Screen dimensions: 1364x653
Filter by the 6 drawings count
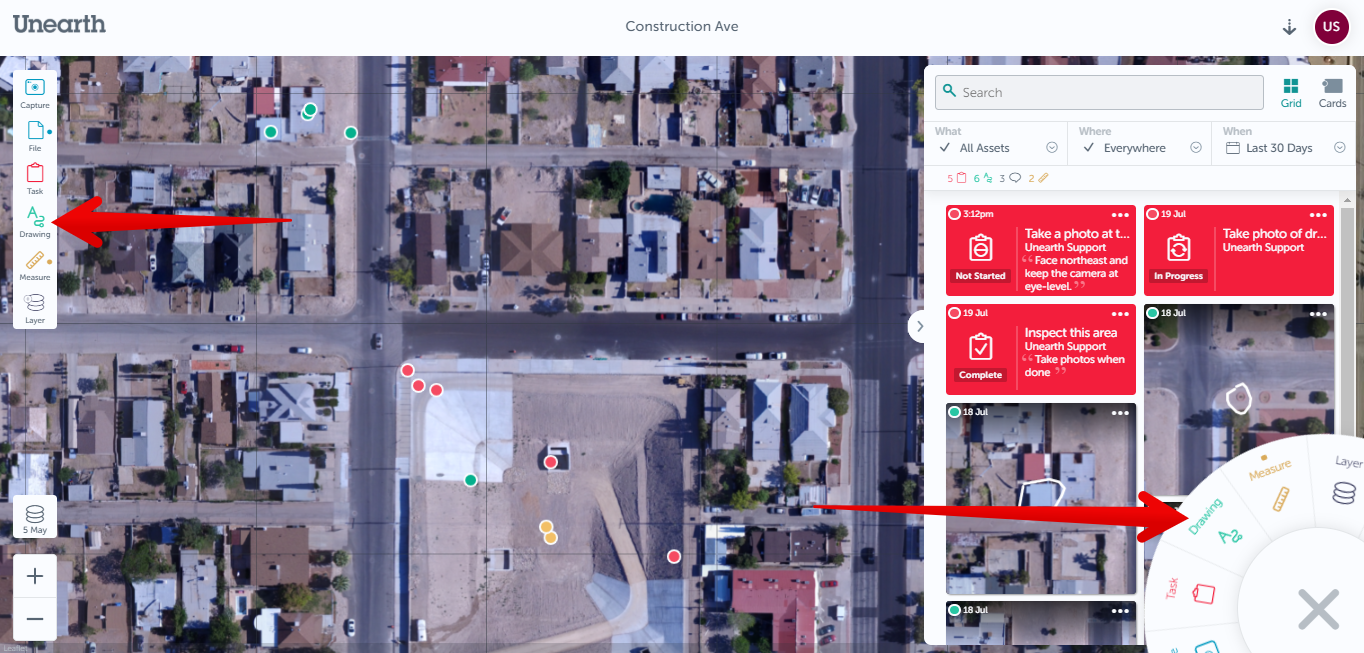(x=983, y=178)
